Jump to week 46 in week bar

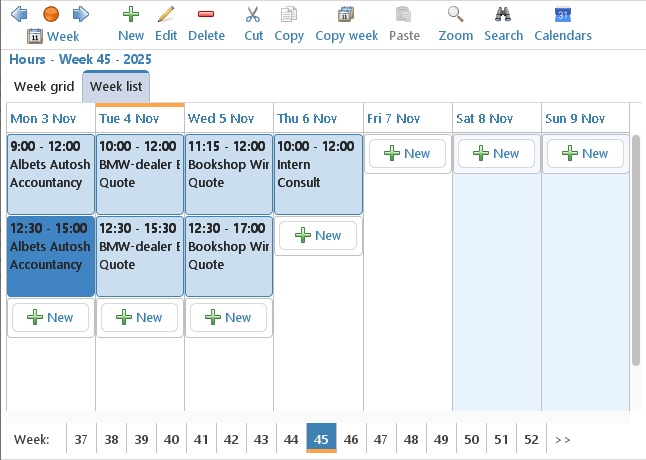click(x=351, y=439)
